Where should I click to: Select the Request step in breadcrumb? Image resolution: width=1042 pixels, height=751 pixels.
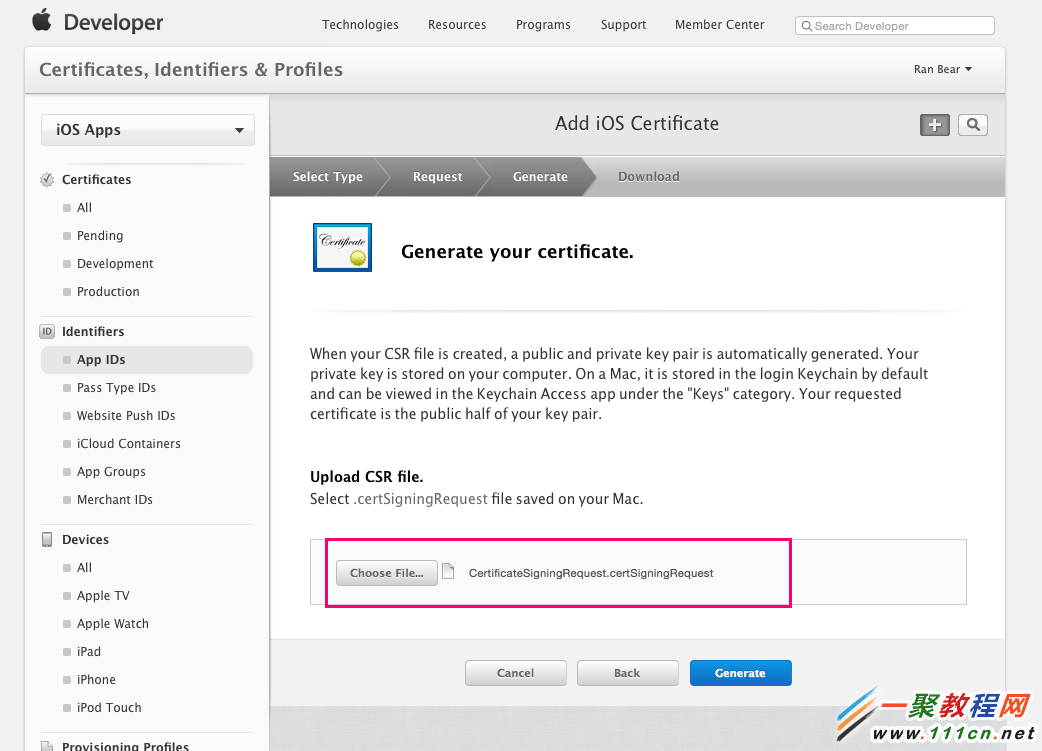tap(437, 177)
